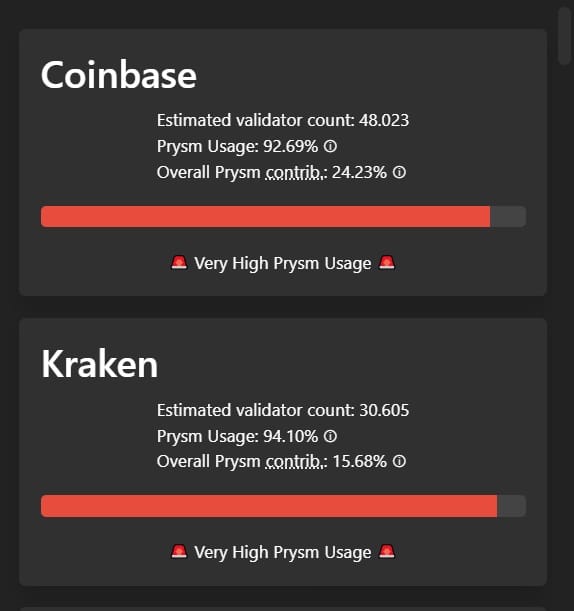Click info icon beside Coinbase Overall Prysm contrib

point(399,172)
